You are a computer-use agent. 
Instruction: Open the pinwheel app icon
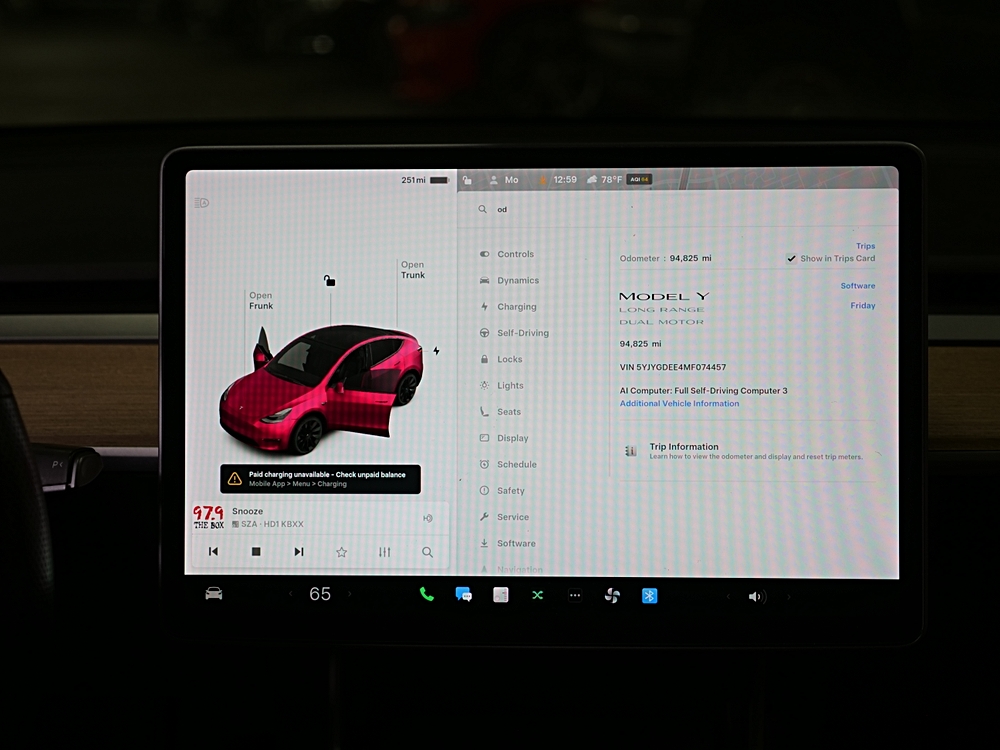click(x=612, y=596)
